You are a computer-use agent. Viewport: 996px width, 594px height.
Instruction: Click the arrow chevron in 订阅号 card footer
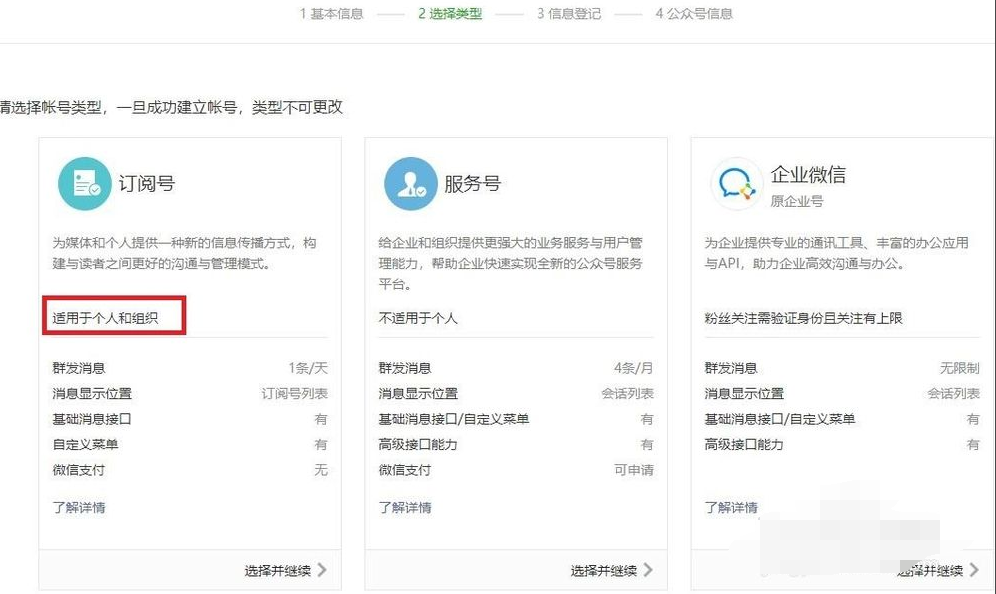pyautogui.click(x=321, y=570)
